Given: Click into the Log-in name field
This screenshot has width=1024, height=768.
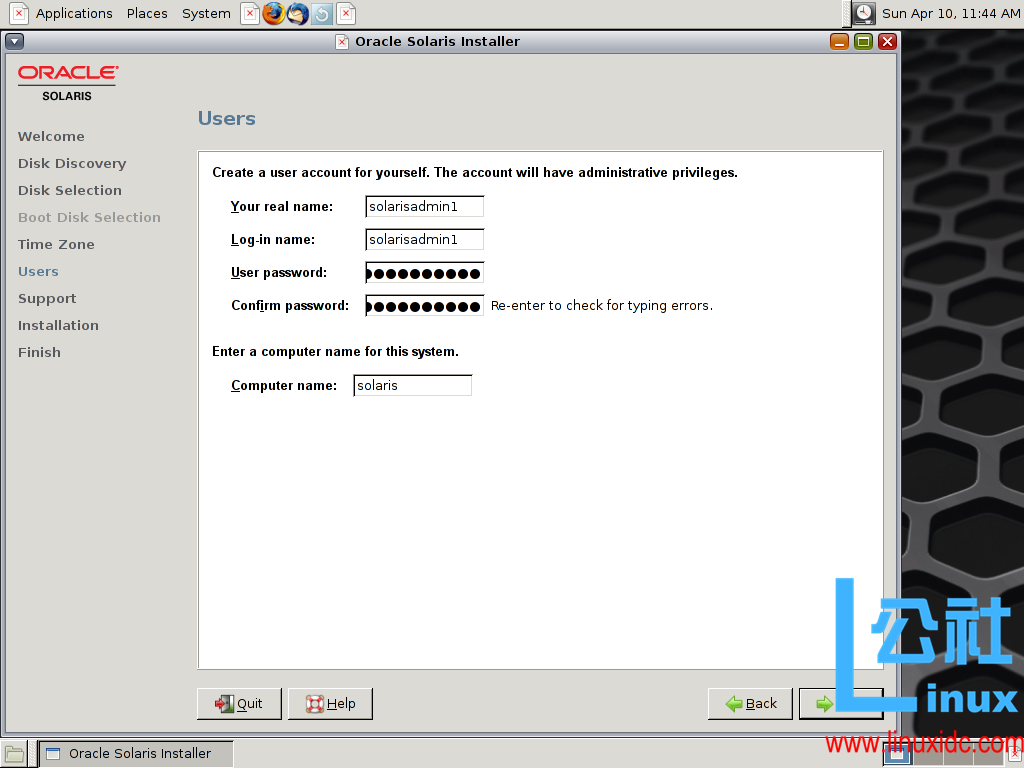Looking at the screenshot, I should 424,240.
